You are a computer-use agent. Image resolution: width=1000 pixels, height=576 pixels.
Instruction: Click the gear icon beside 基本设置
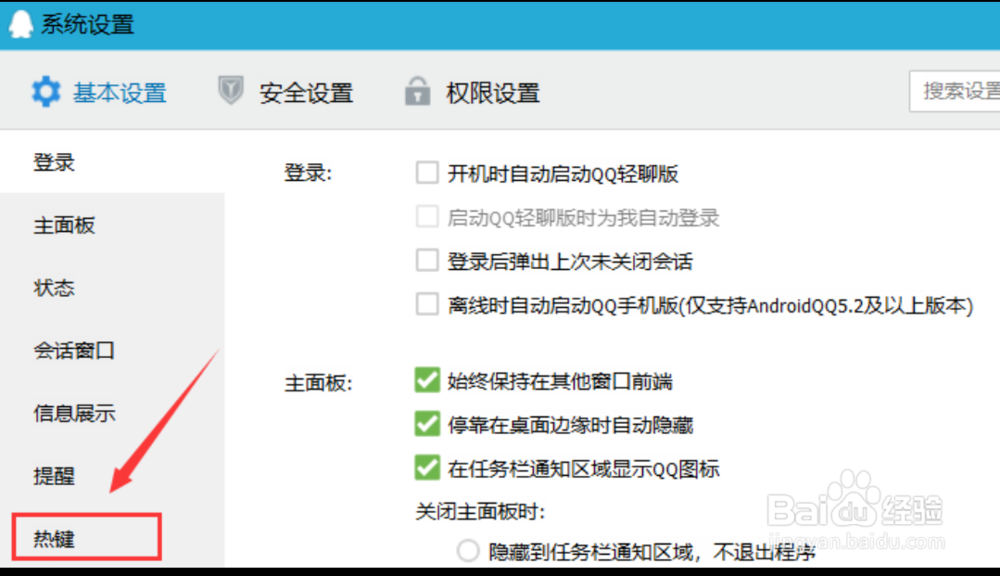coord(46,92)
